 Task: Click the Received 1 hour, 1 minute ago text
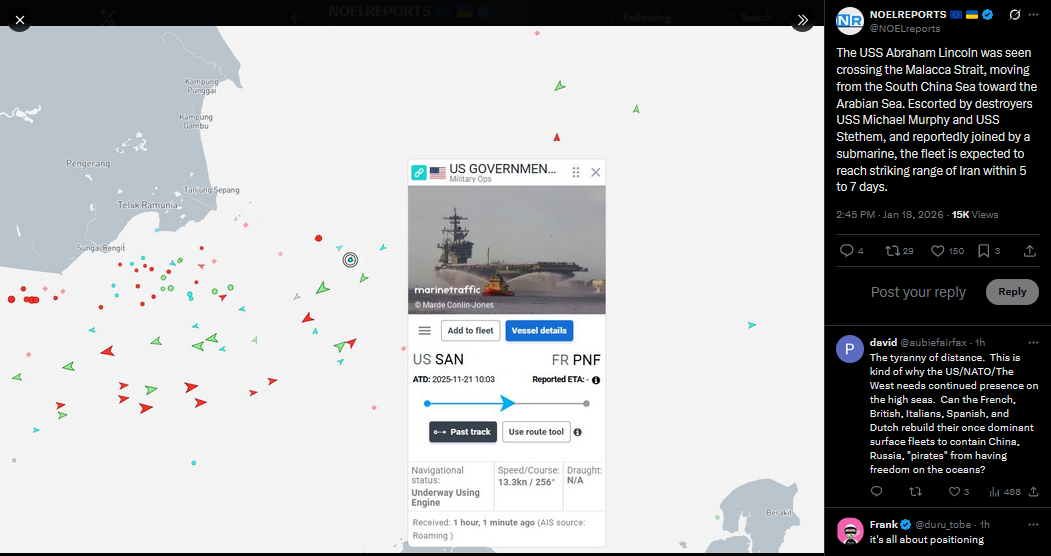click(x=499, y=529)
